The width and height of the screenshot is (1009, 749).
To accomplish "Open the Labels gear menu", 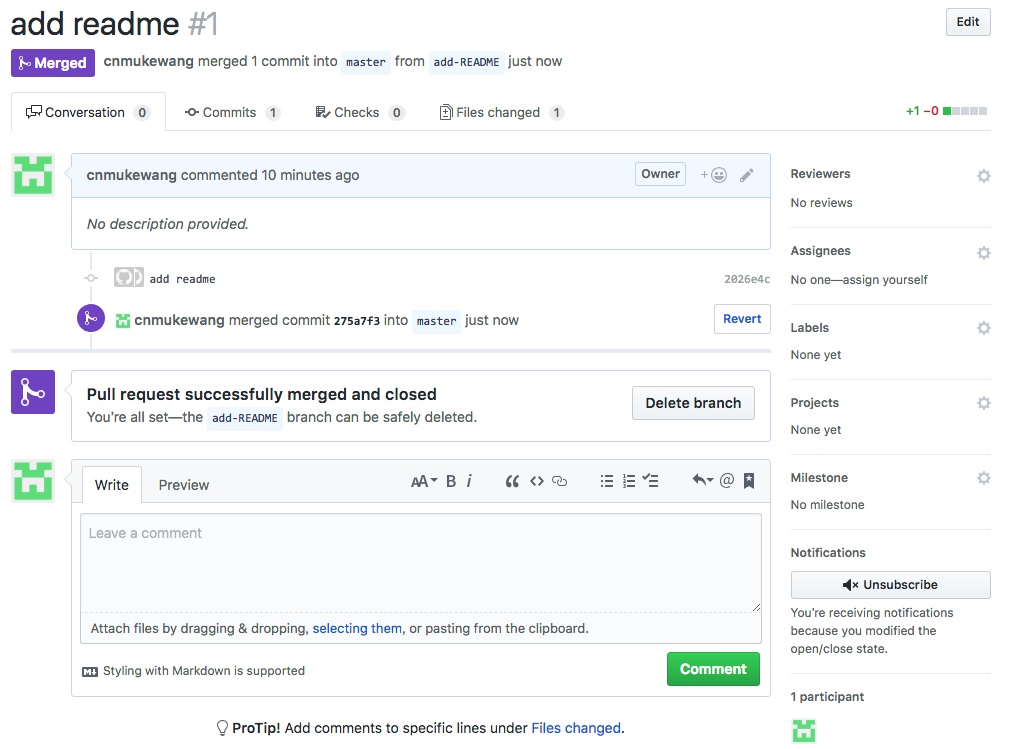I will tap(984, 328).
